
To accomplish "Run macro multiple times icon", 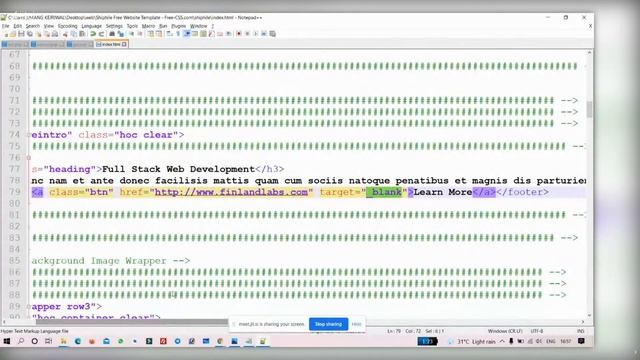I will pyautogui.click(x=264, y=34).
